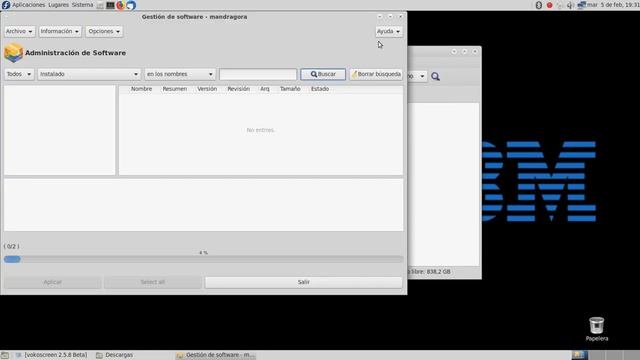Sort by the Tamaño column header
Screen dimensions: 640x360
pyautogui.click(x=290, y=89)
